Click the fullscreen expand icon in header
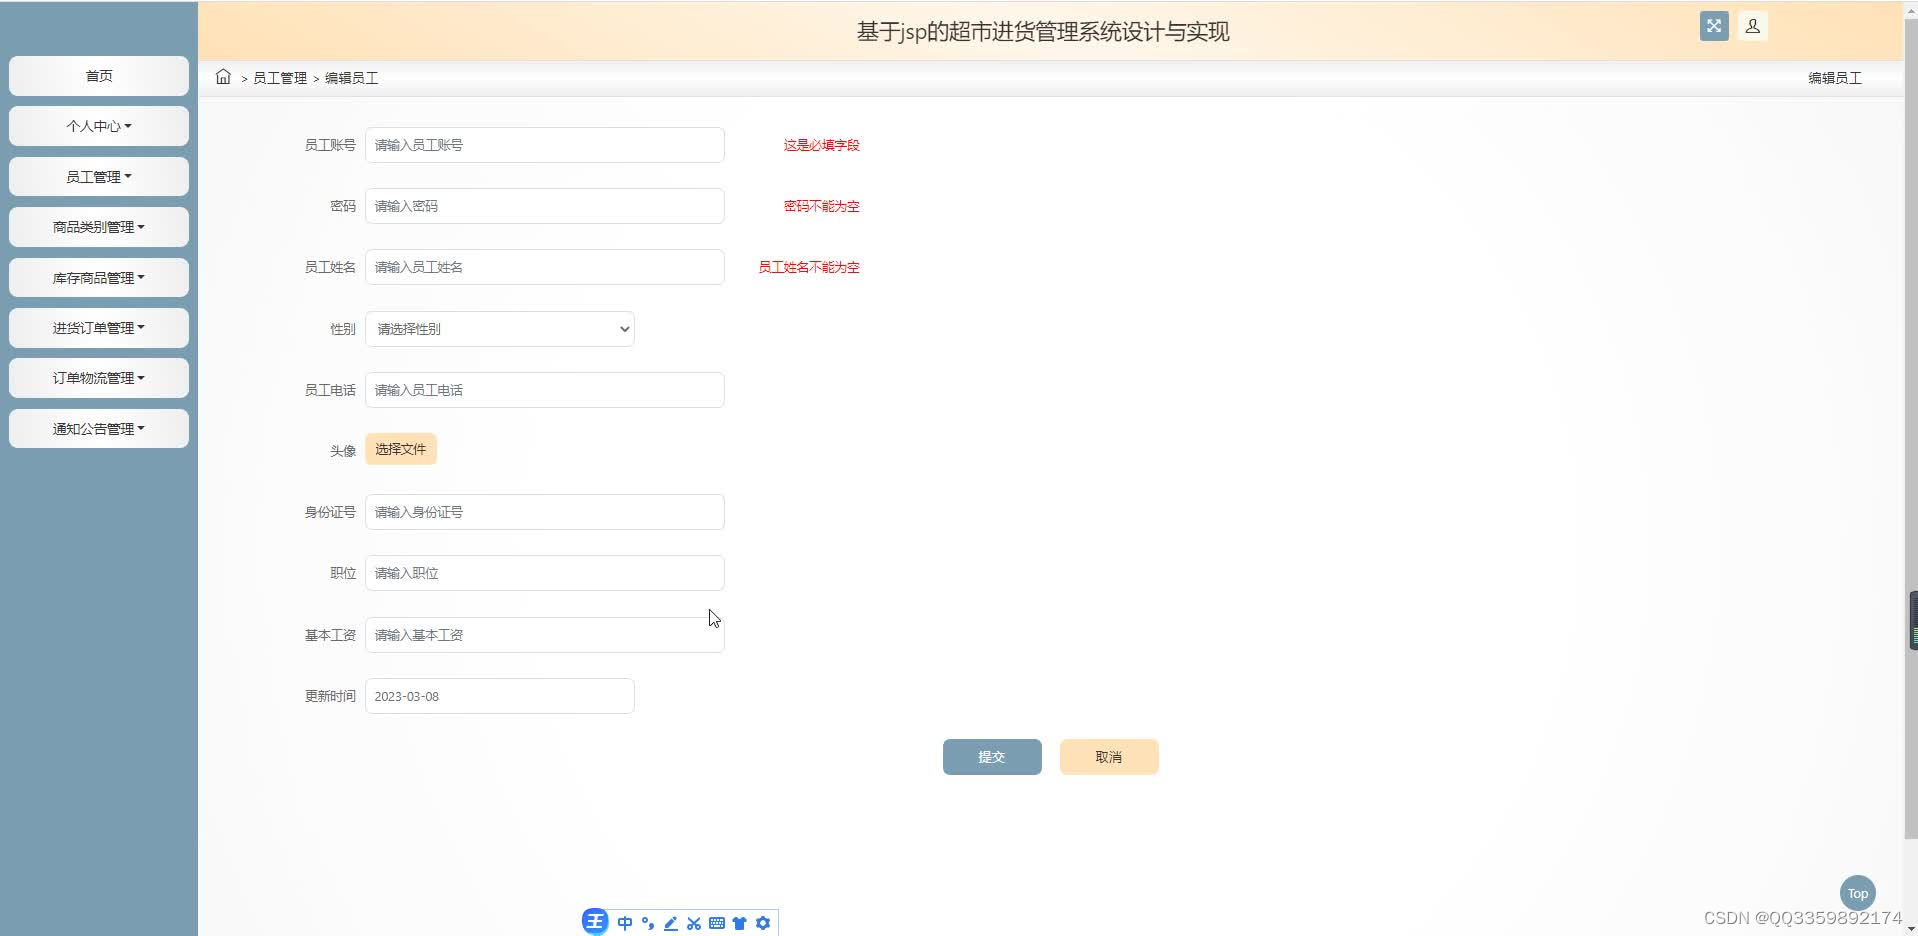The height and width of the screenshot is (936, 1918). point(1714,26)
